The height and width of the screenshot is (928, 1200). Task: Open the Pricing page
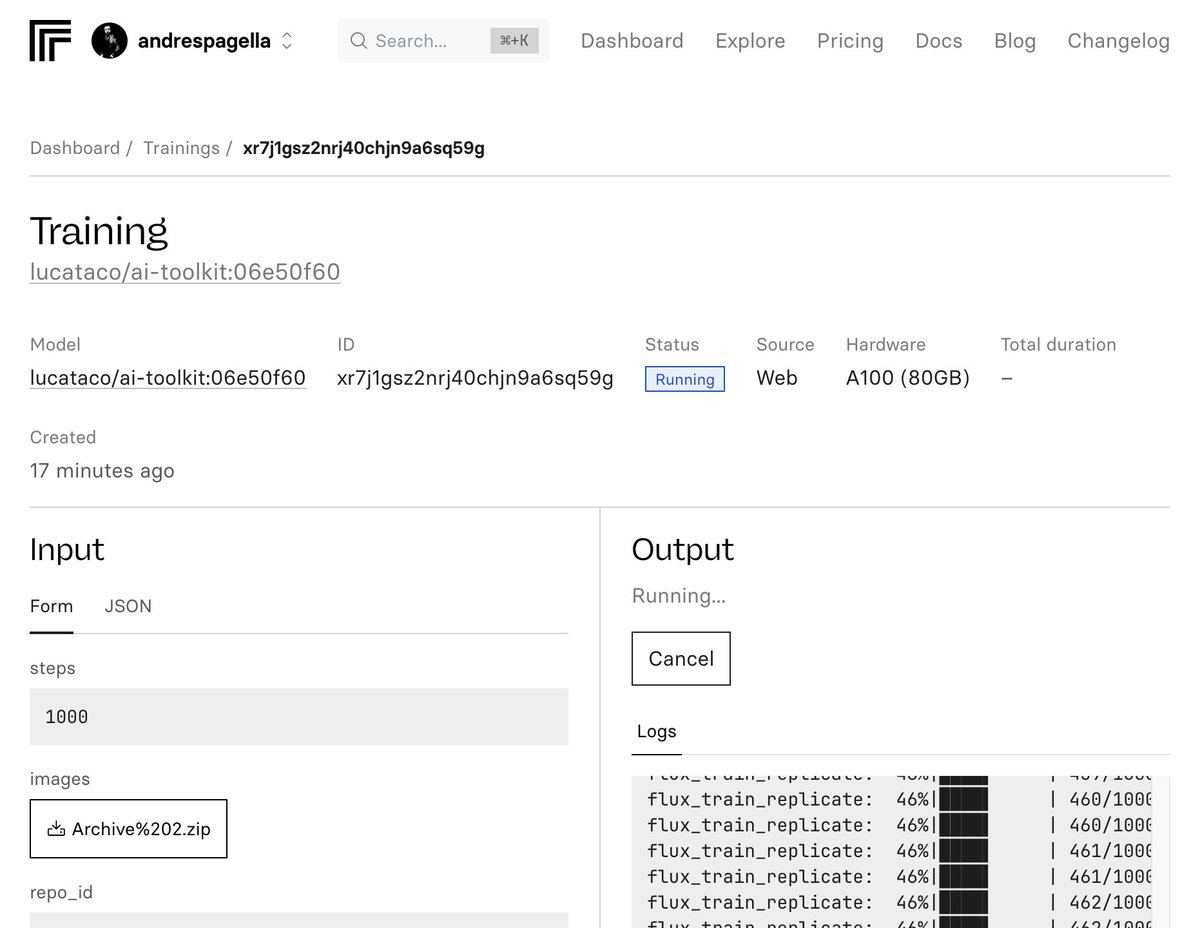click(850, 41)
